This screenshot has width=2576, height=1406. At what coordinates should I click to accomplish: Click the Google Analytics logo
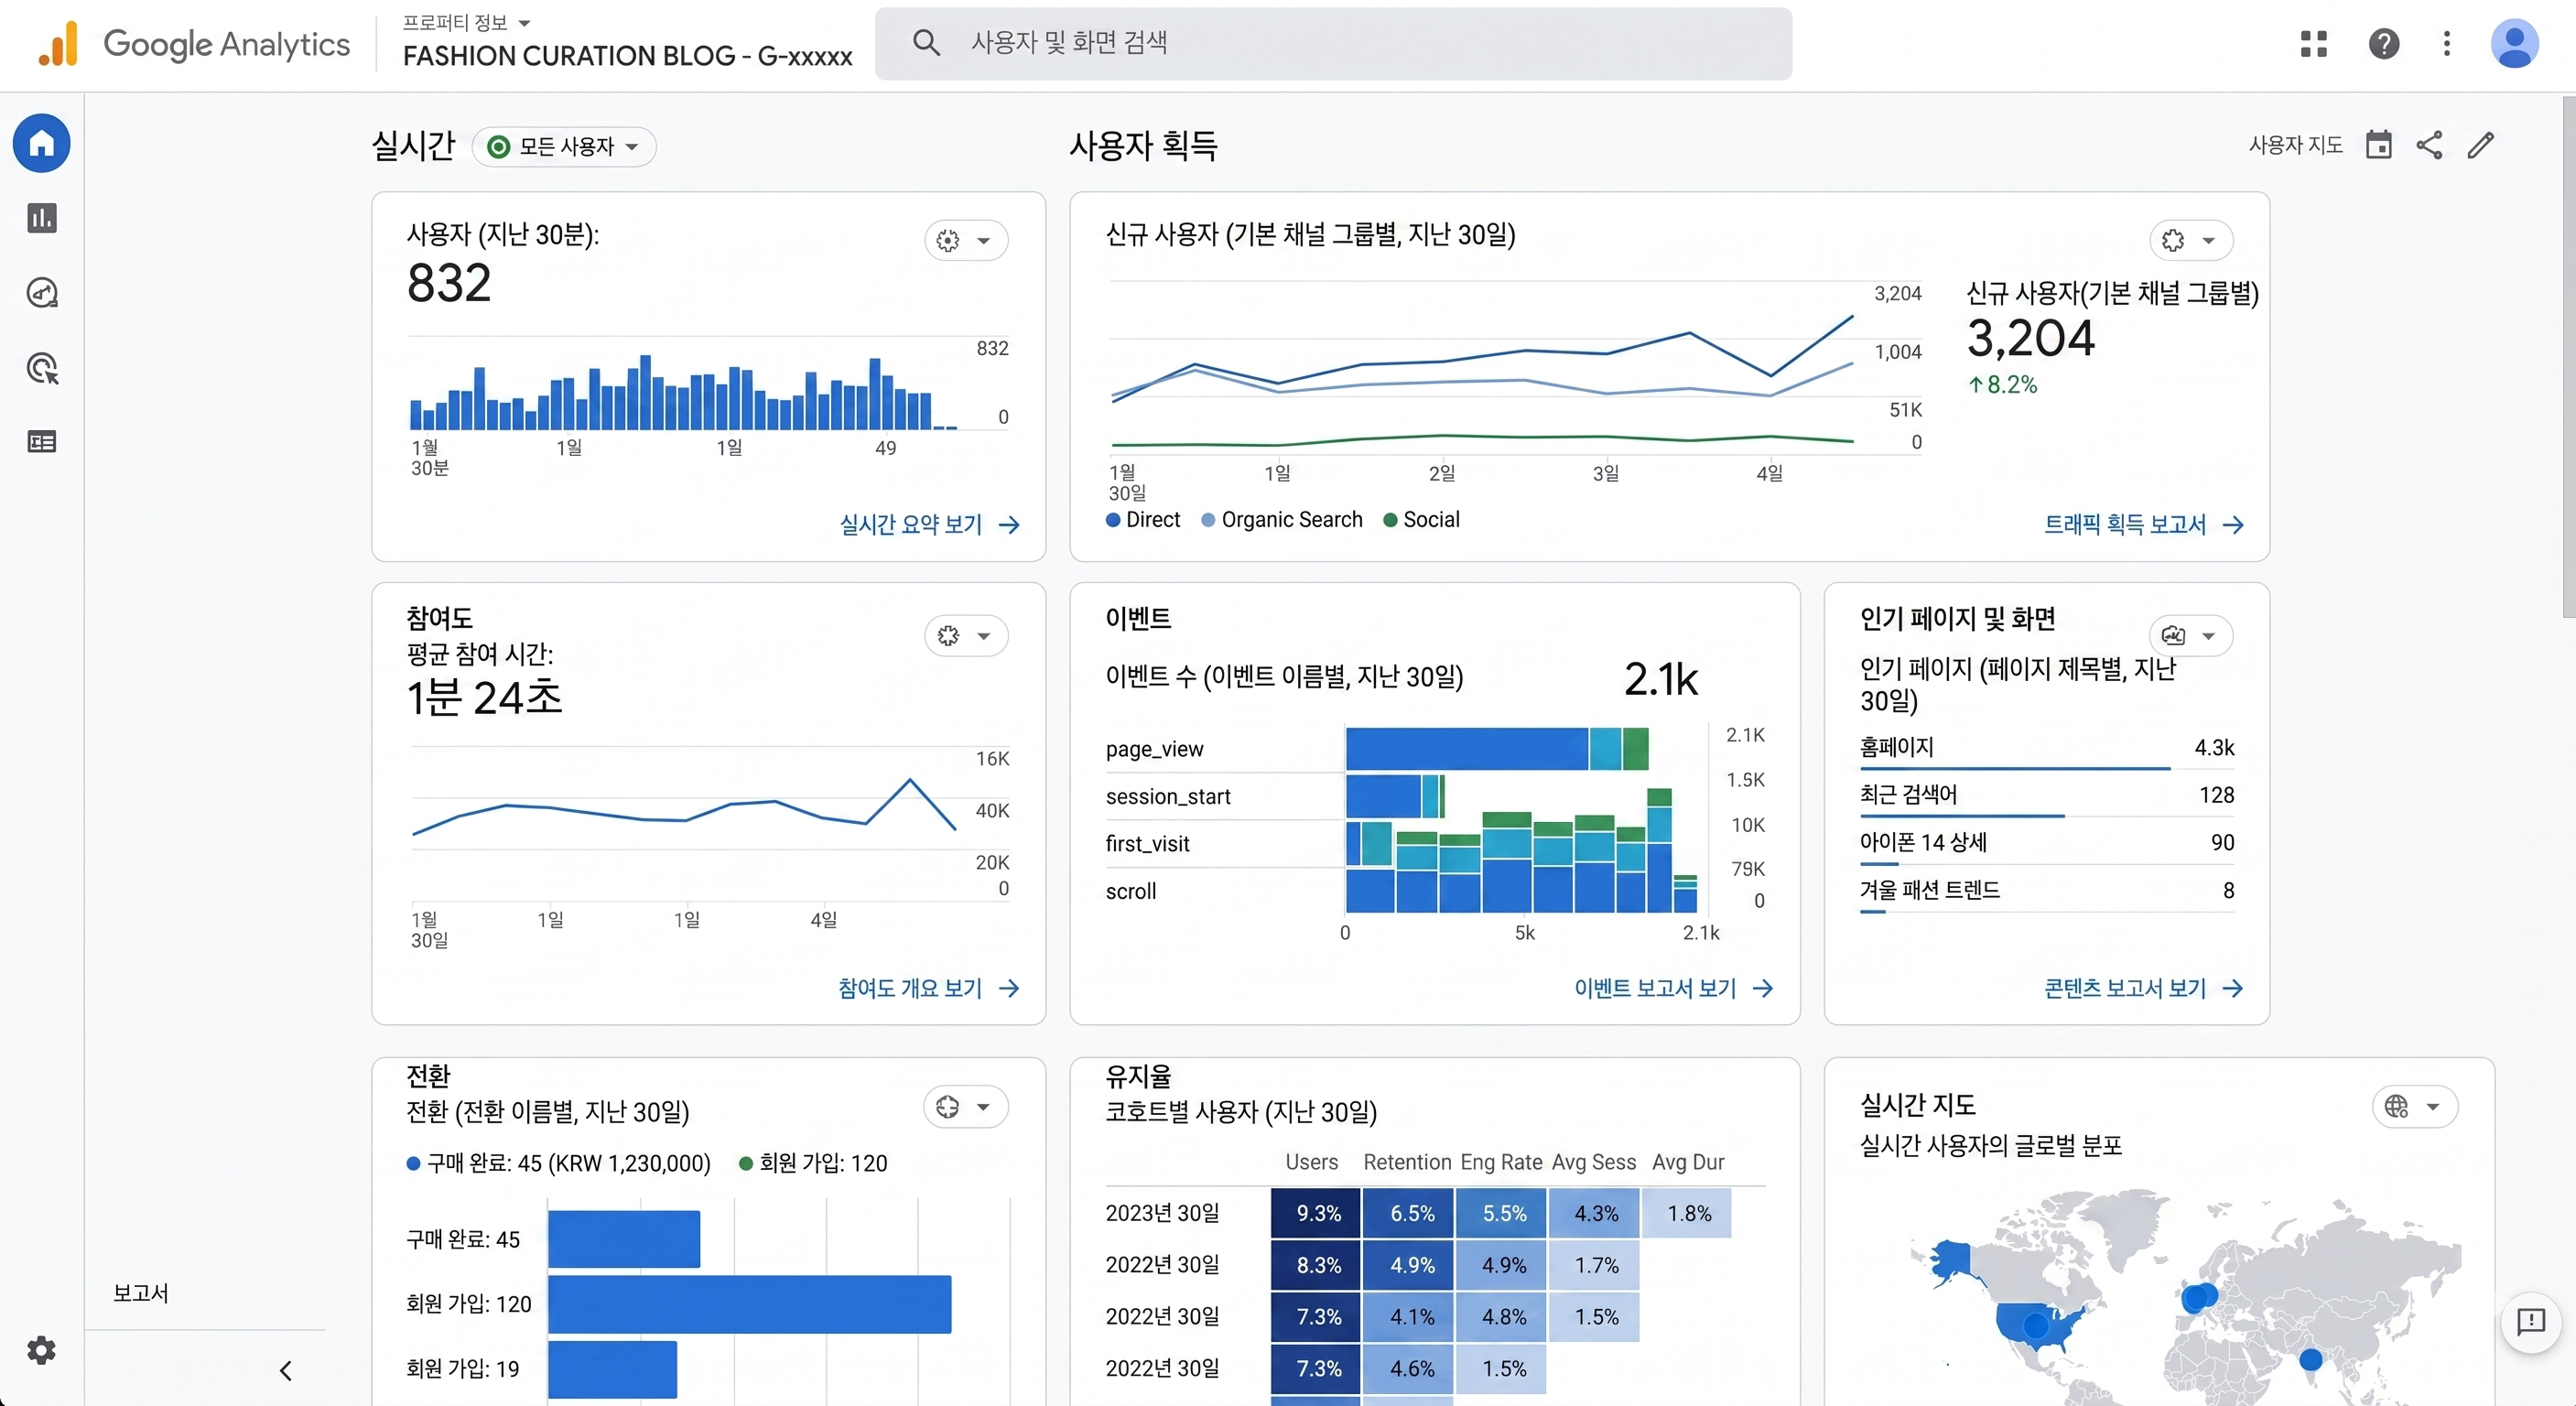[194, 44]
